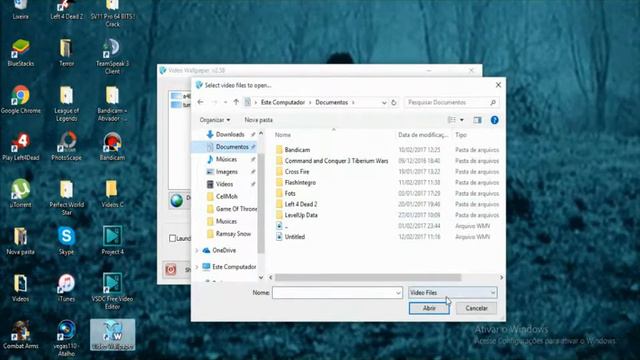Screen dimensions: 640x360
Task: Click the Nova pasta toolbar button
Action: click(x=258, y=120)
